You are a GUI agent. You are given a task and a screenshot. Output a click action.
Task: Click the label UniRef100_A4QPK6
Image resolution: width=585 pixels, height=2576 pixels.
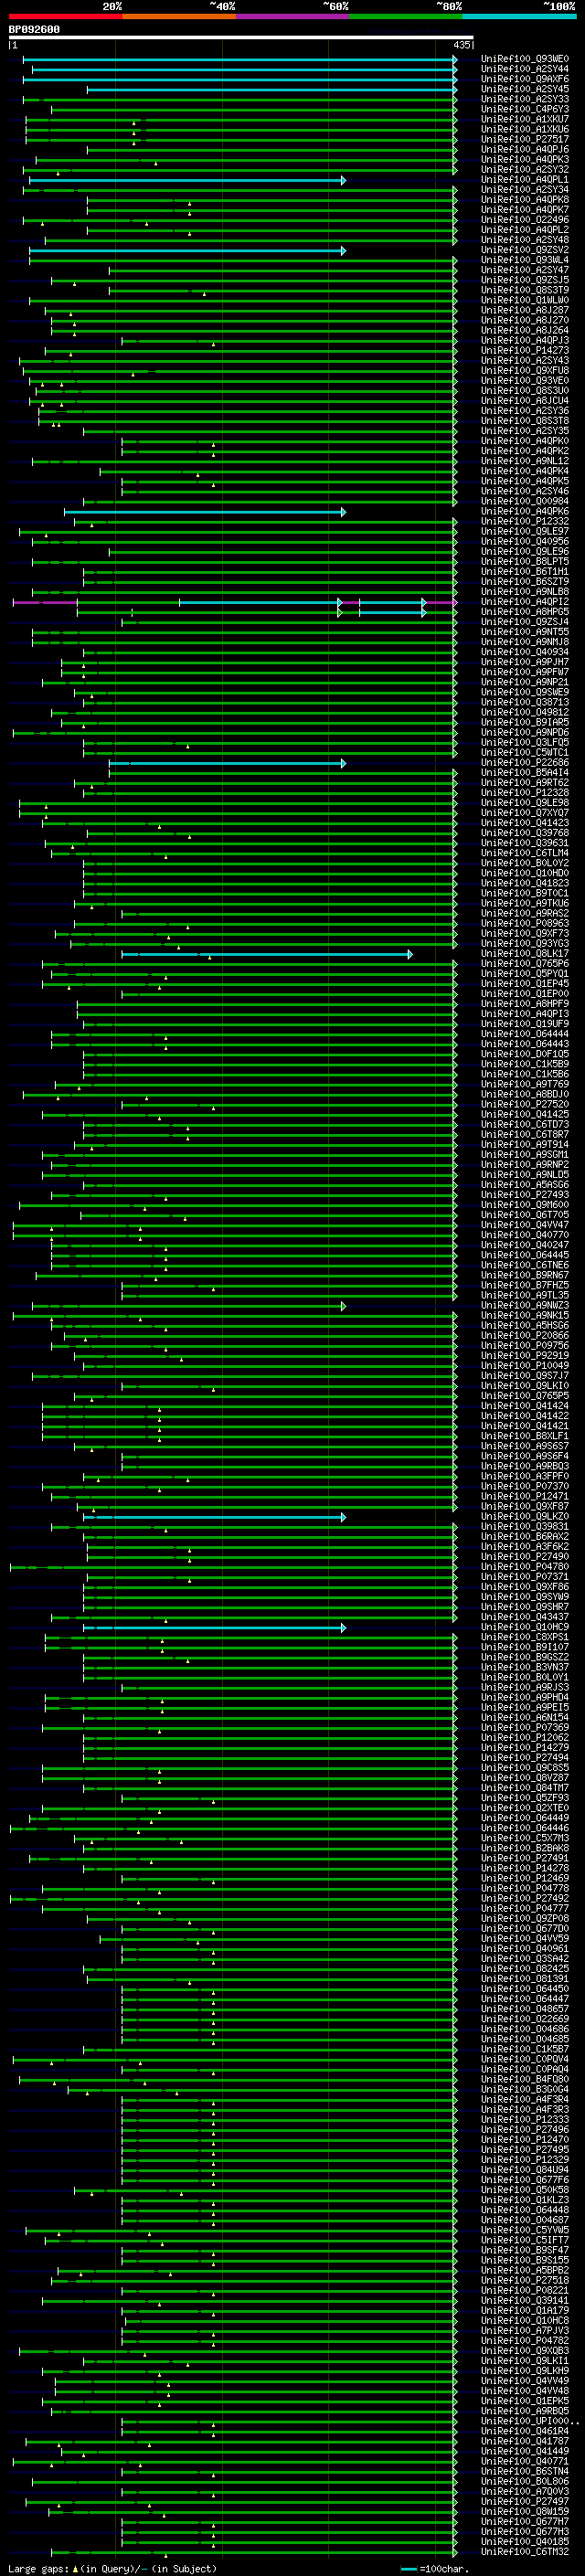525,511
